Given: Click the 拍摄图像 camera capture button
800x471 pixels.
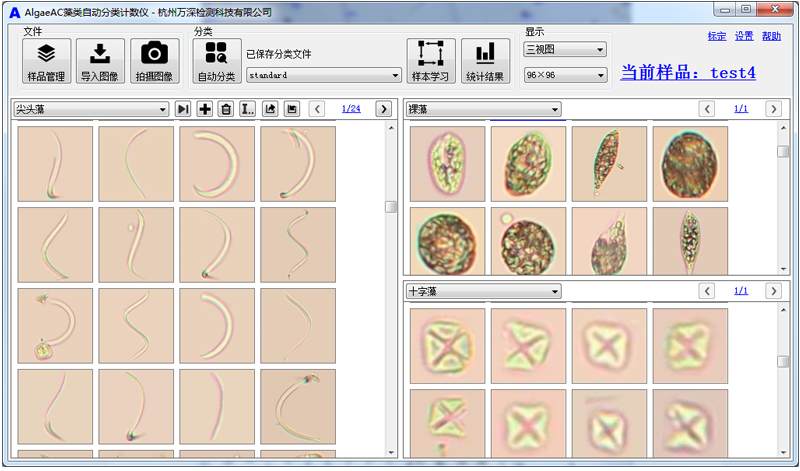Looking at the screenshot, I should 154,60.
